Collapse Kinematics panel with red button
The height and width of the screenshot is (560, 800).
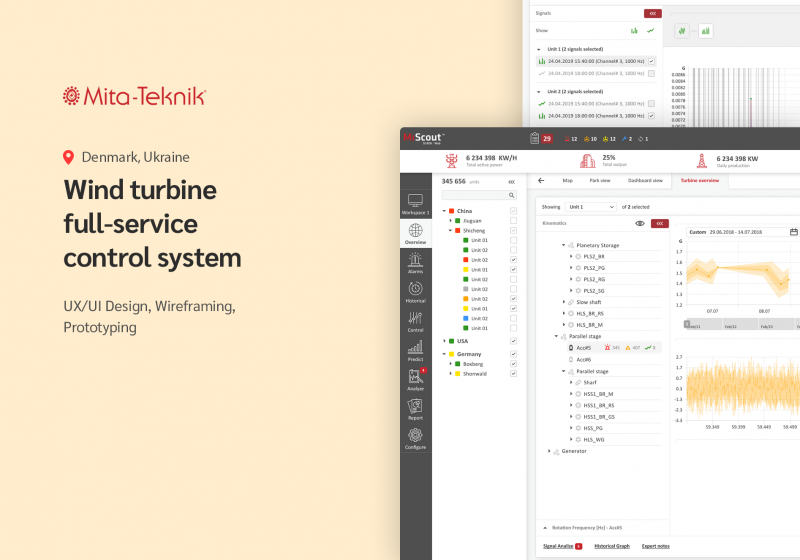pyautogui.click(x=660, y=223)
